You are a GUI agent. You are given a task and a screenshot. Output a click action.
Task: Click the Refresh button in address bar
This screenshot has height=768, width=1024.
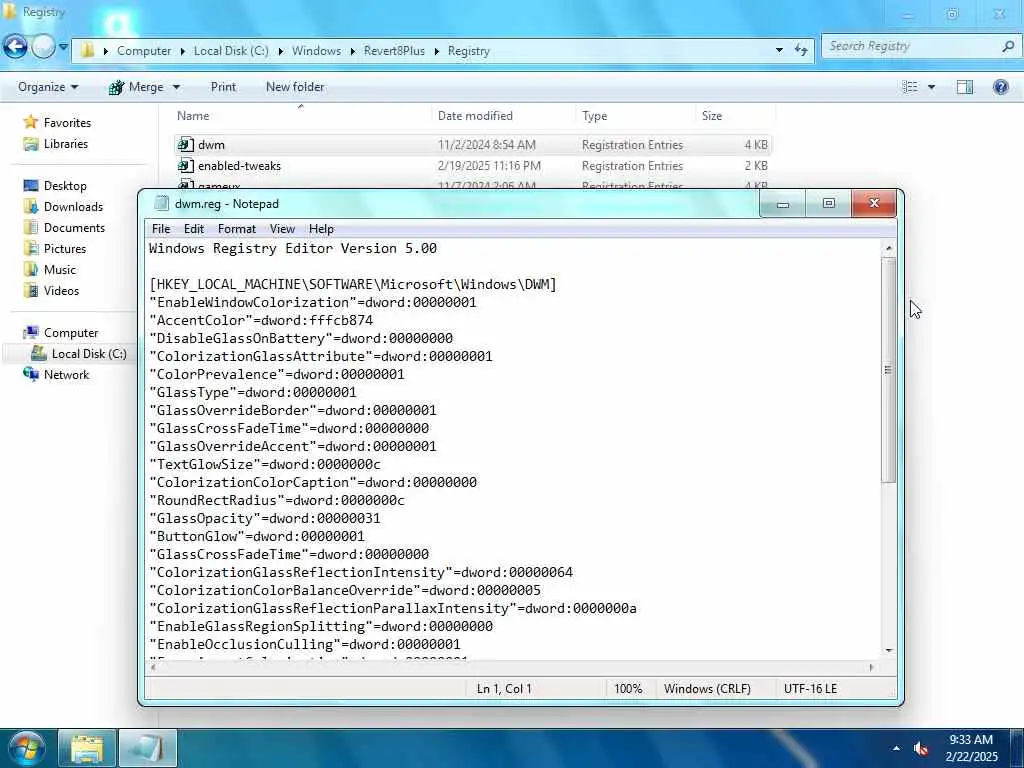801,50
